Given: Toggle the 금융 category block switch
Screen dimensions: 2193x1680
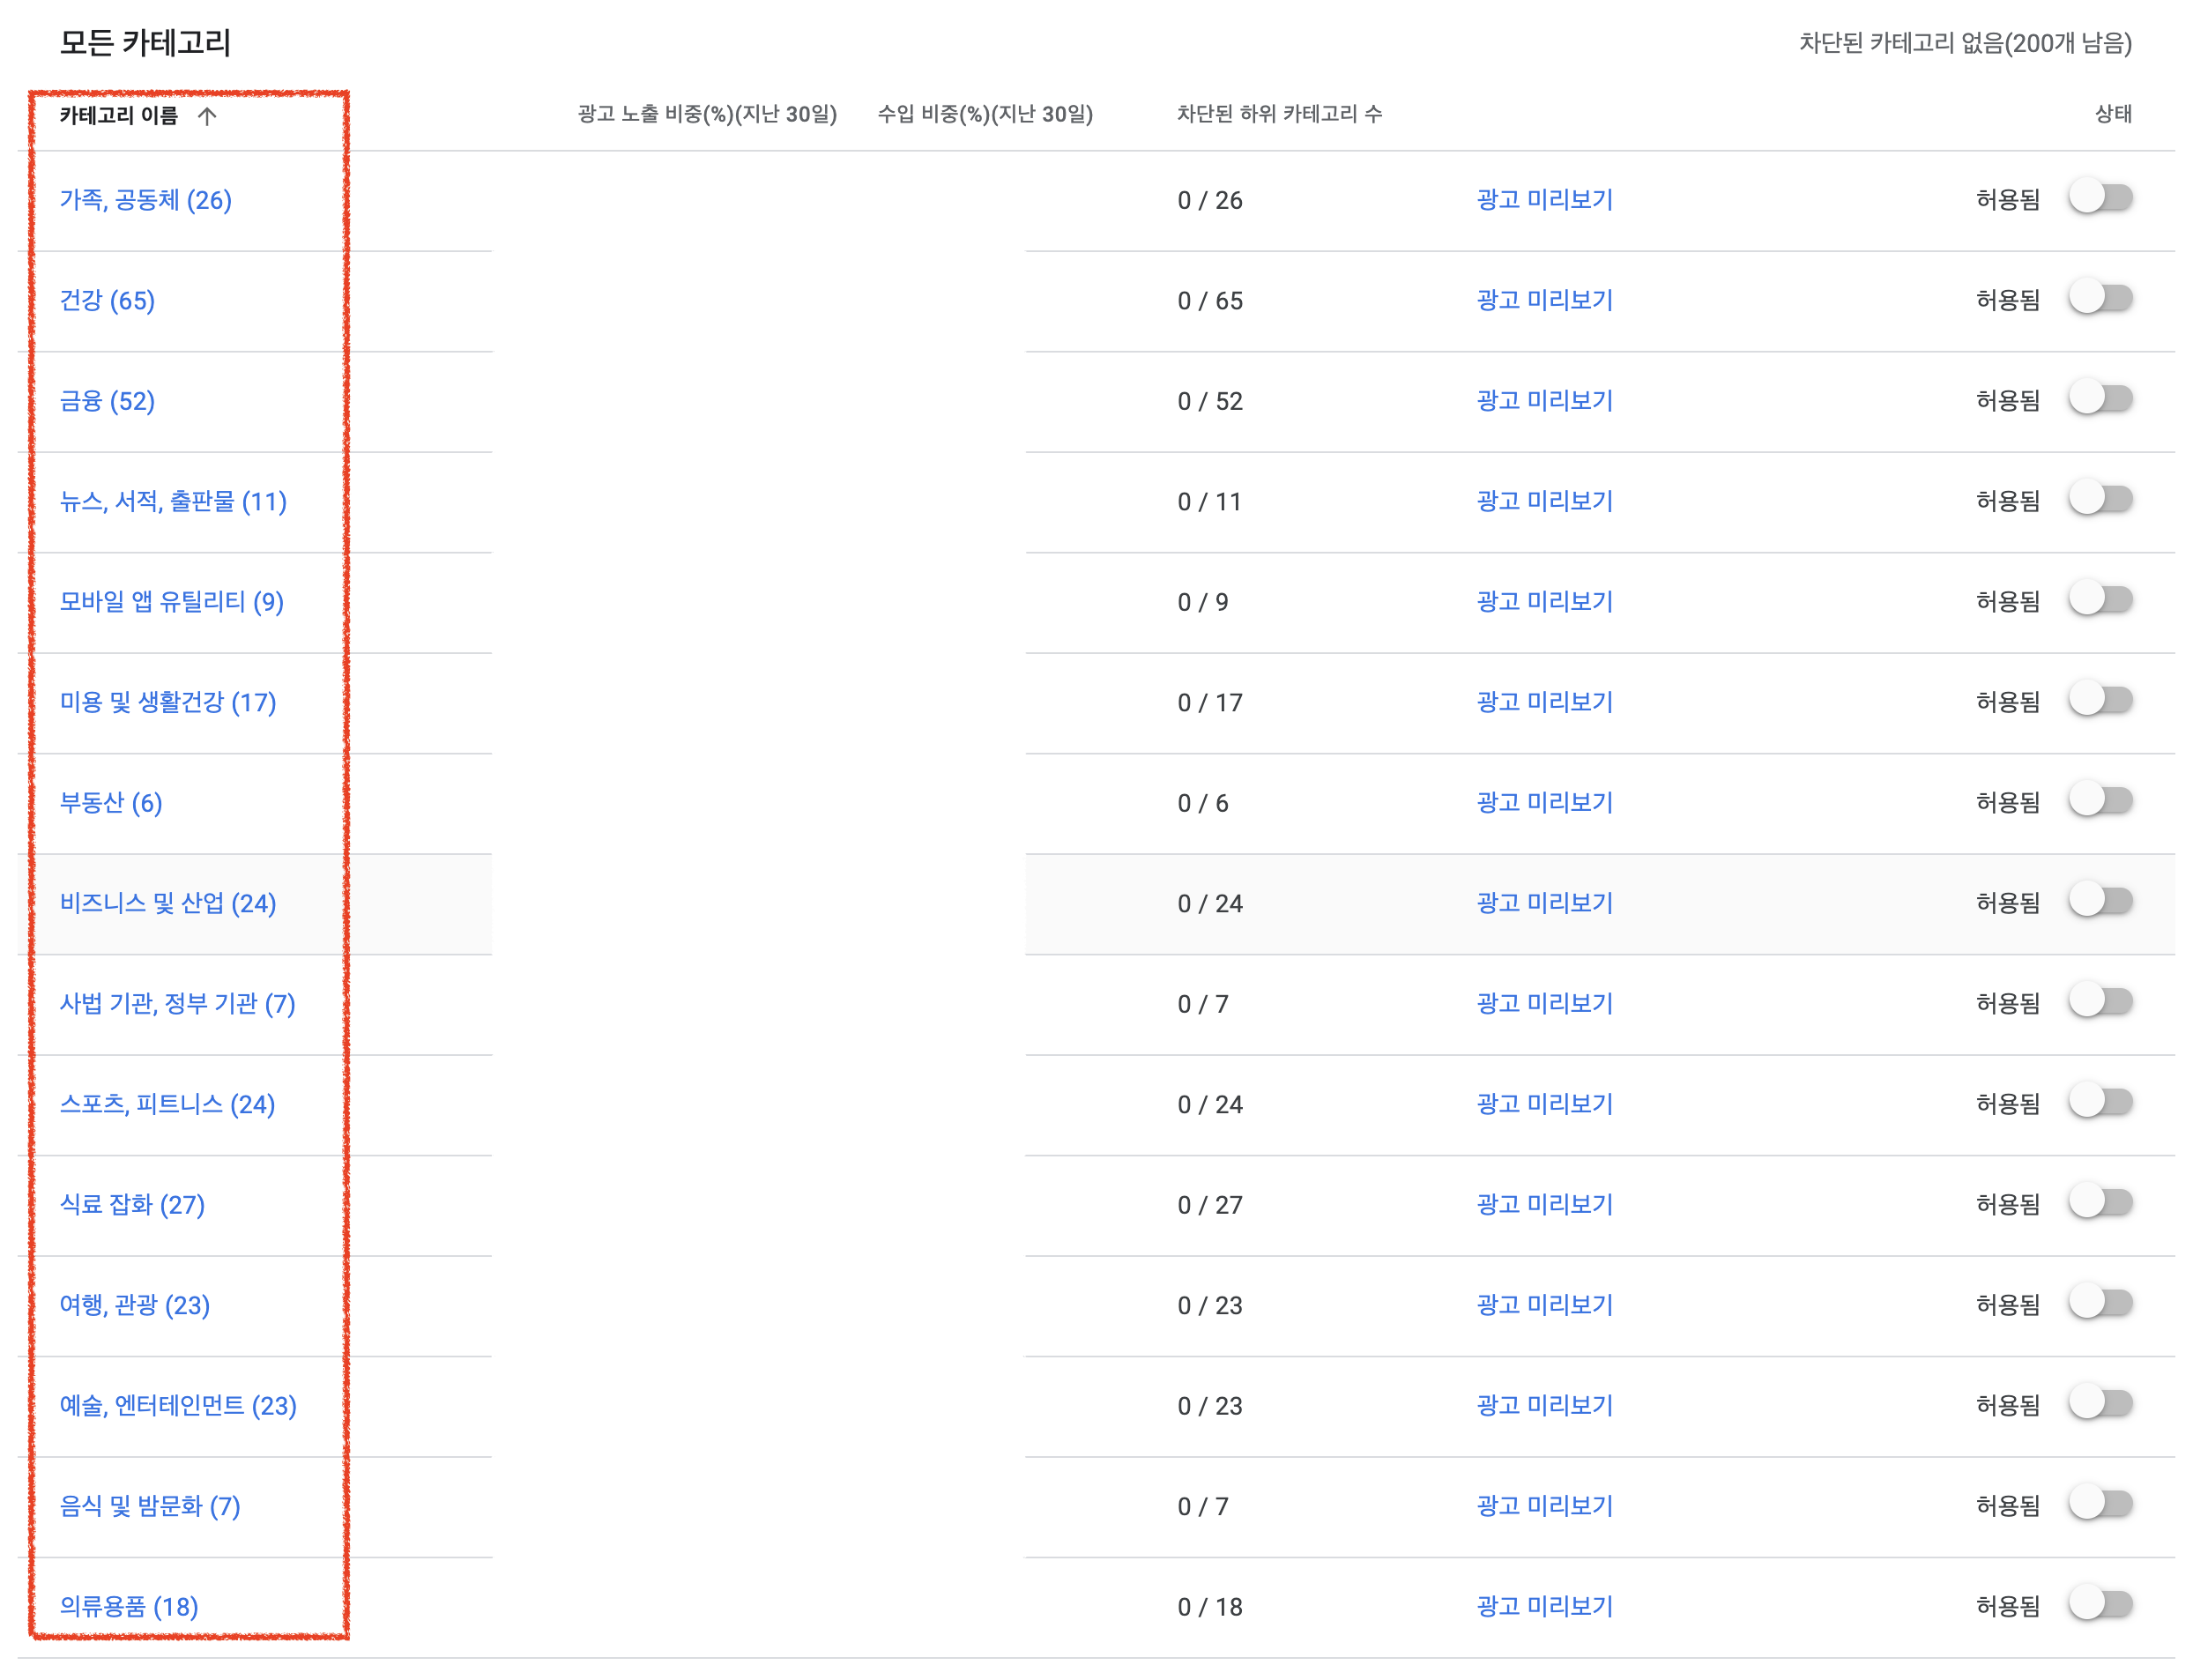Looking at the screenshot, I should click(2101, 399).
